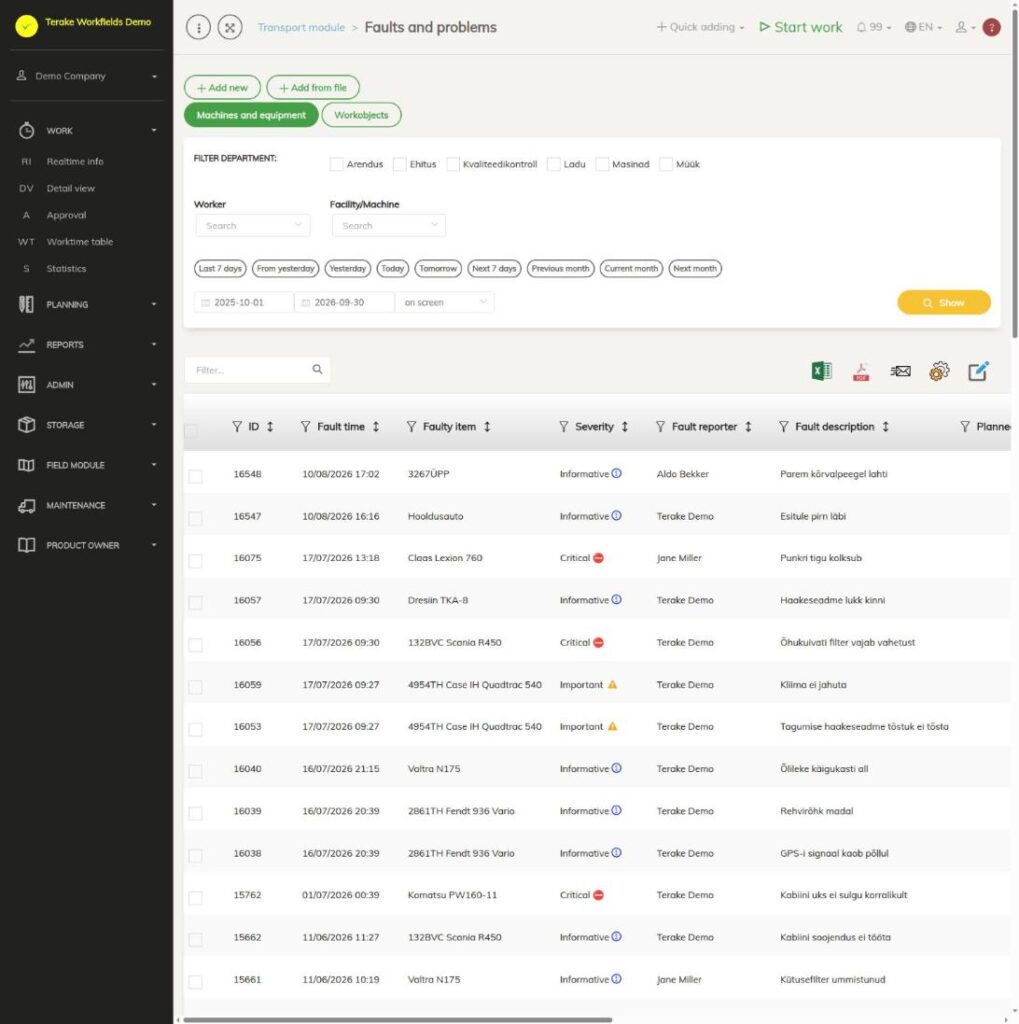This screenshot has width=1019, height=1024.
Task: Click the Add new button
Action: (222, 88)
